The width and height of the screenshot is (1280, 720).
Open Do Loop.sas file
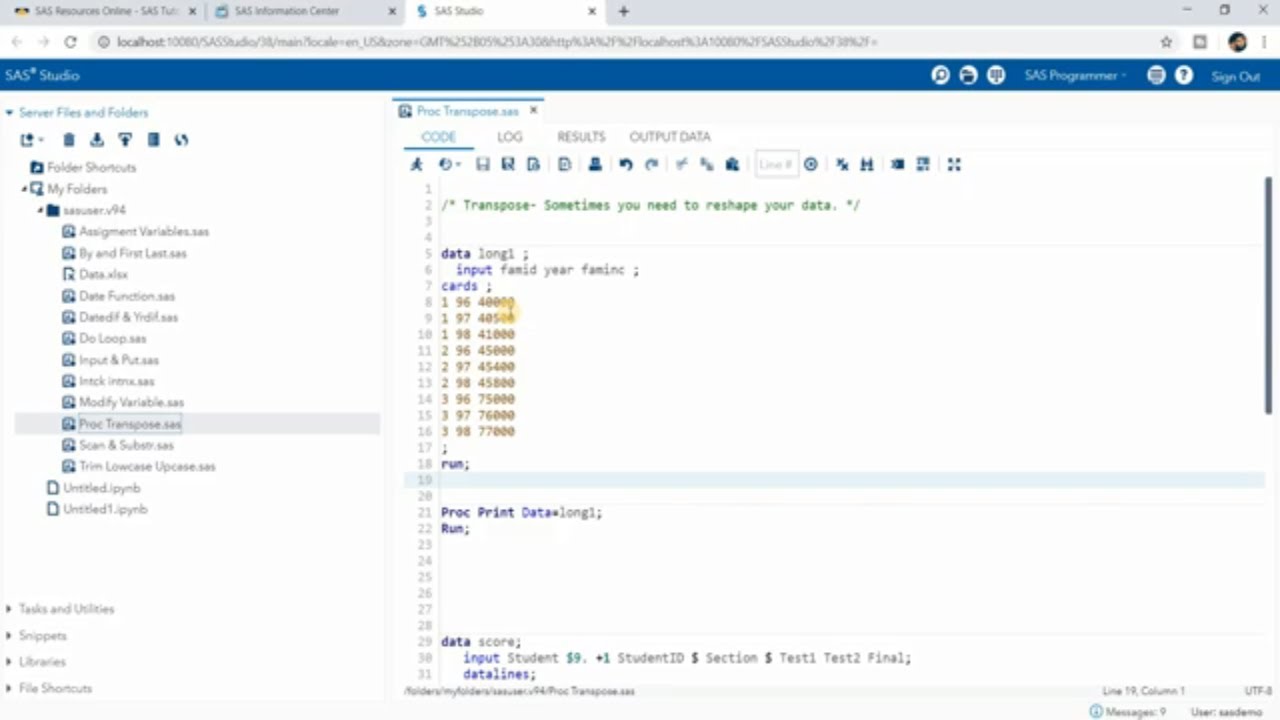[x=112, y=338]
